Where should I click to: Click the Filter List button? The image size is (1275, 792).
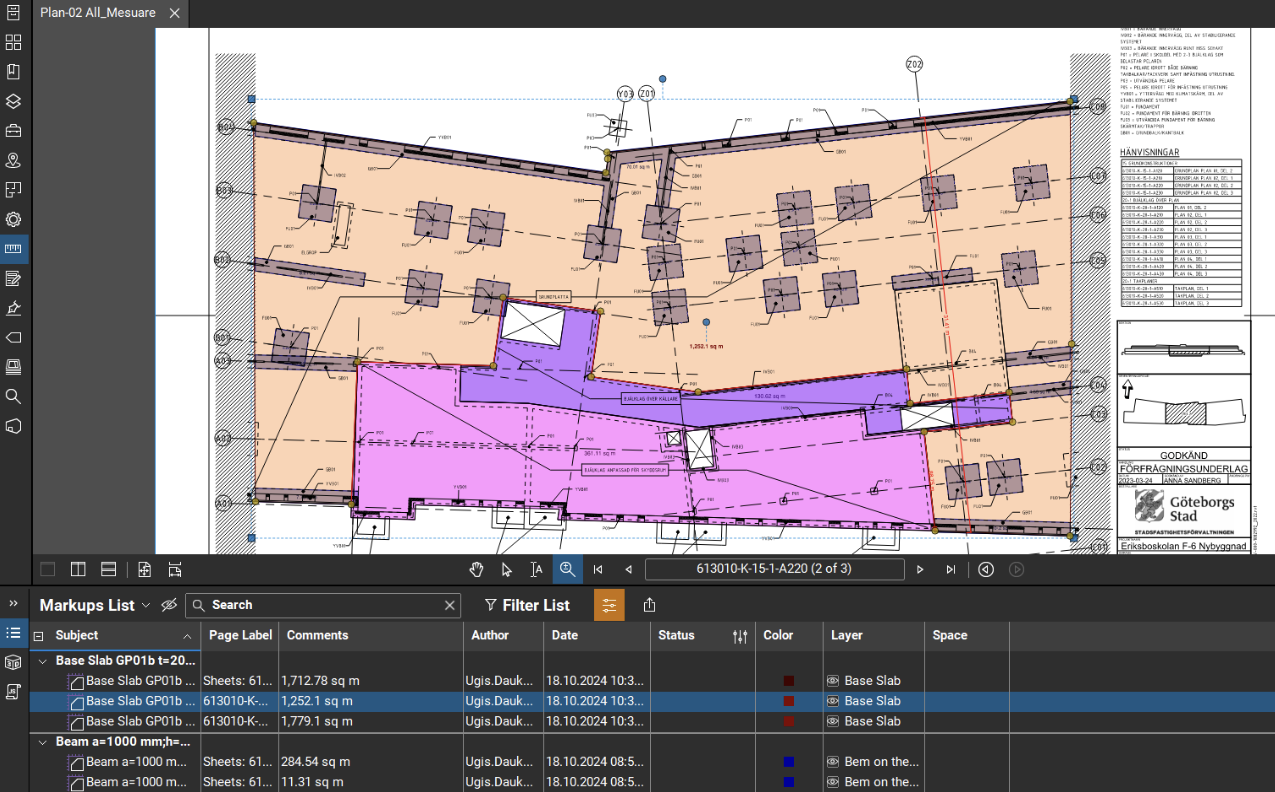pos(527,605)
